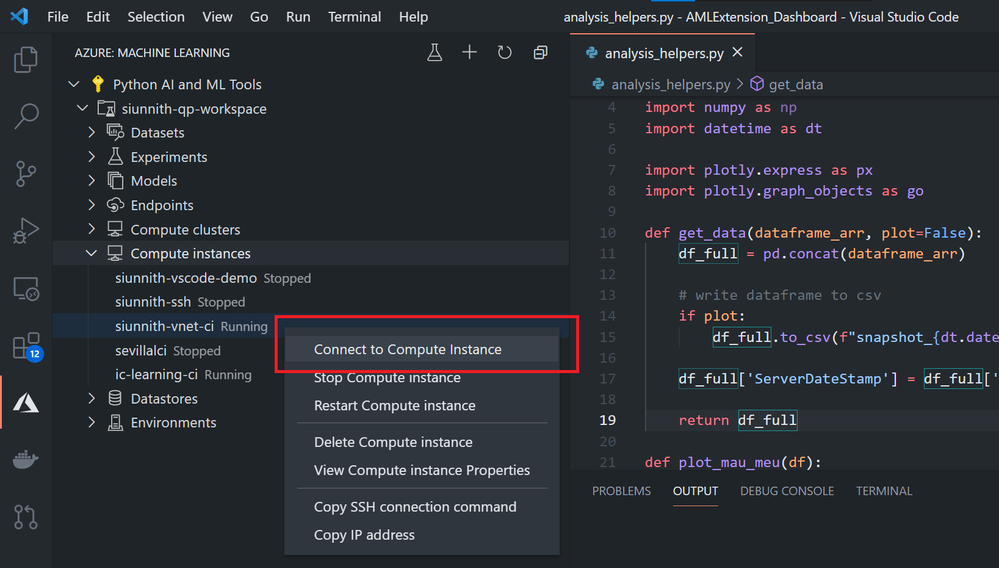Screen dimensions: 999x568
Task: Expand the Datasets node
Action: point(92,132)
